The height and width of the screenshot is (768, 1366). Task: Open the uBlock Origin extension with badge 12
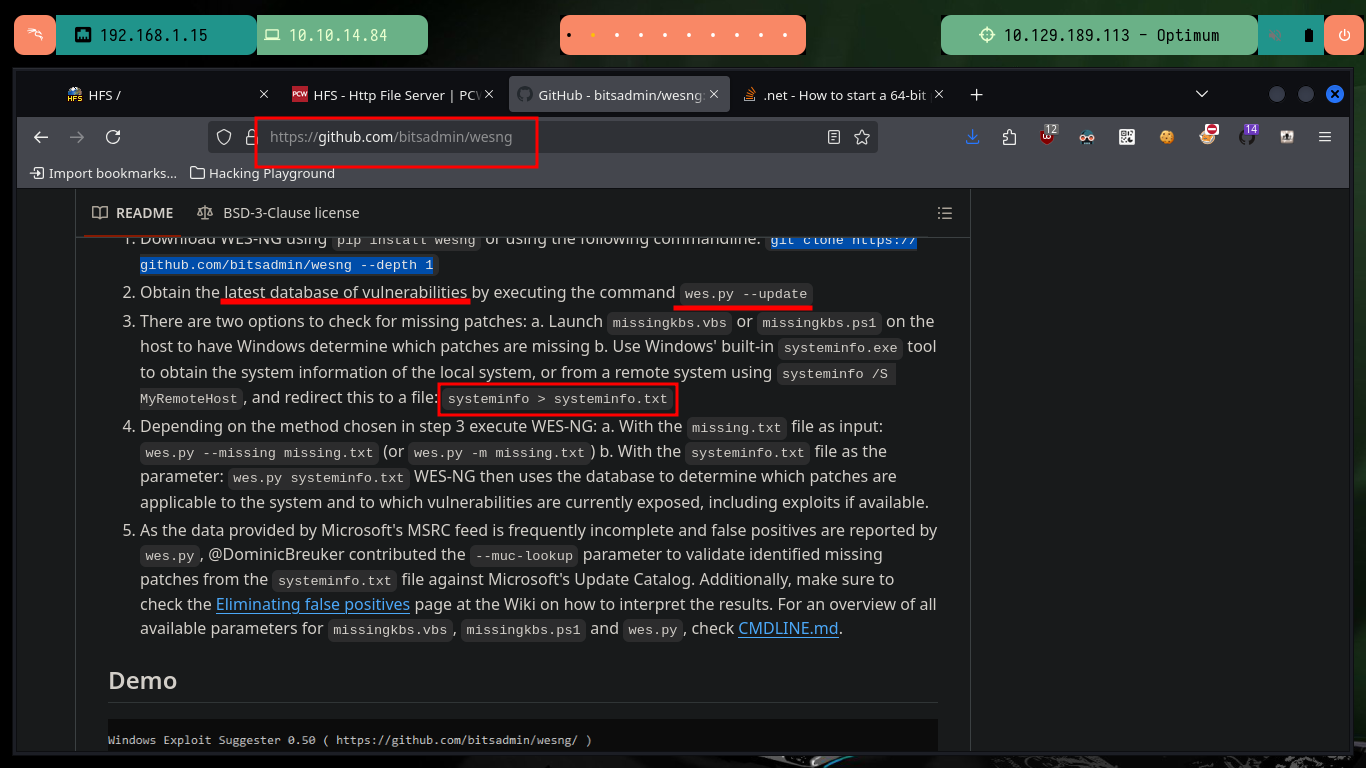pos(1047,137)
